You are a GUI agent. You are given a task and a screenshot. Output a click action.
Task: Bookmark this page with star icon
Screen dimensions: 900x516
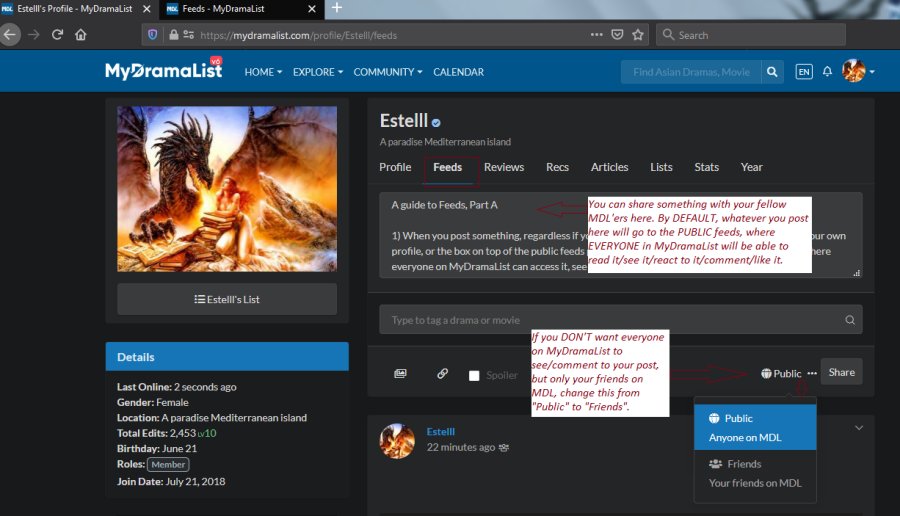tap(638, 34)
